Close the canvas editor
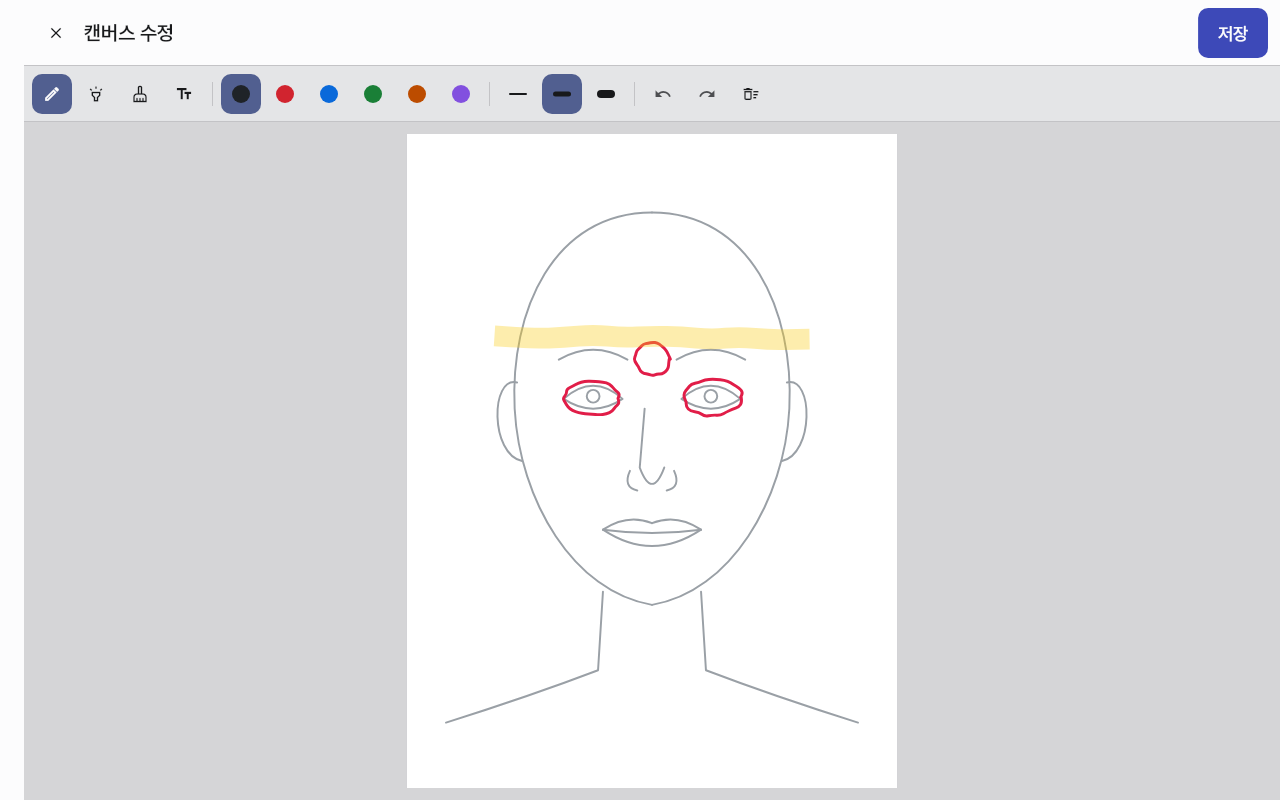 [x=56, y=33]
